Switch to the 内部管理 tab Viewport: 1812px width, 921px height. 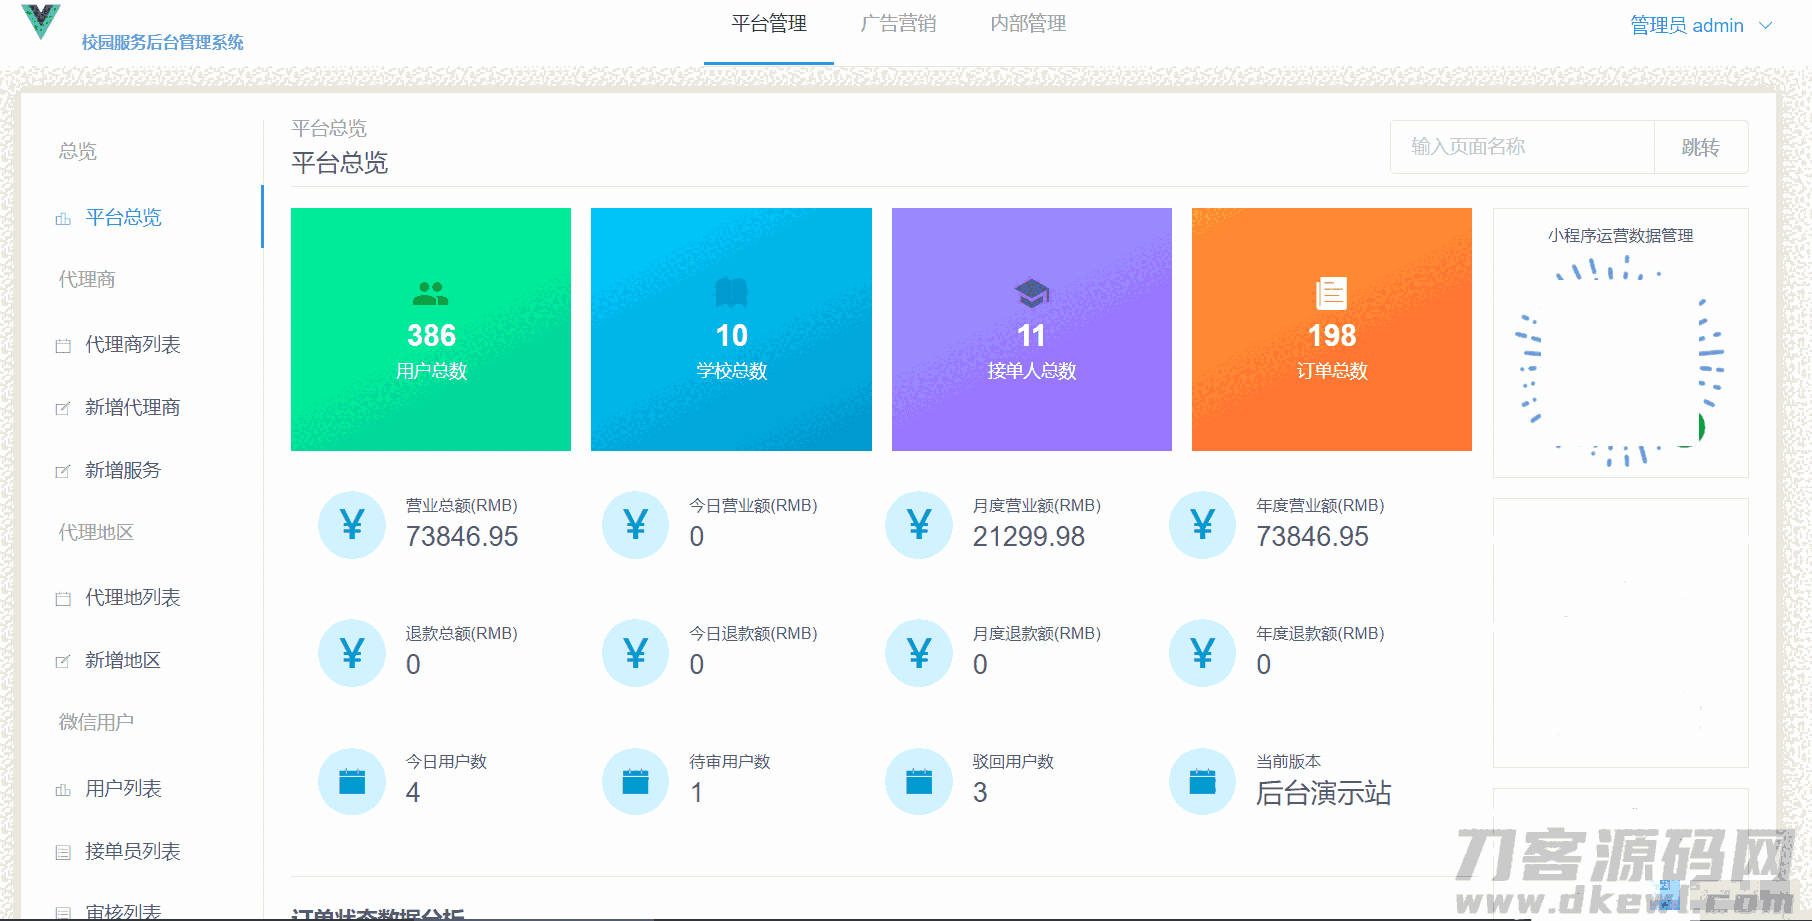(1028, 24)
